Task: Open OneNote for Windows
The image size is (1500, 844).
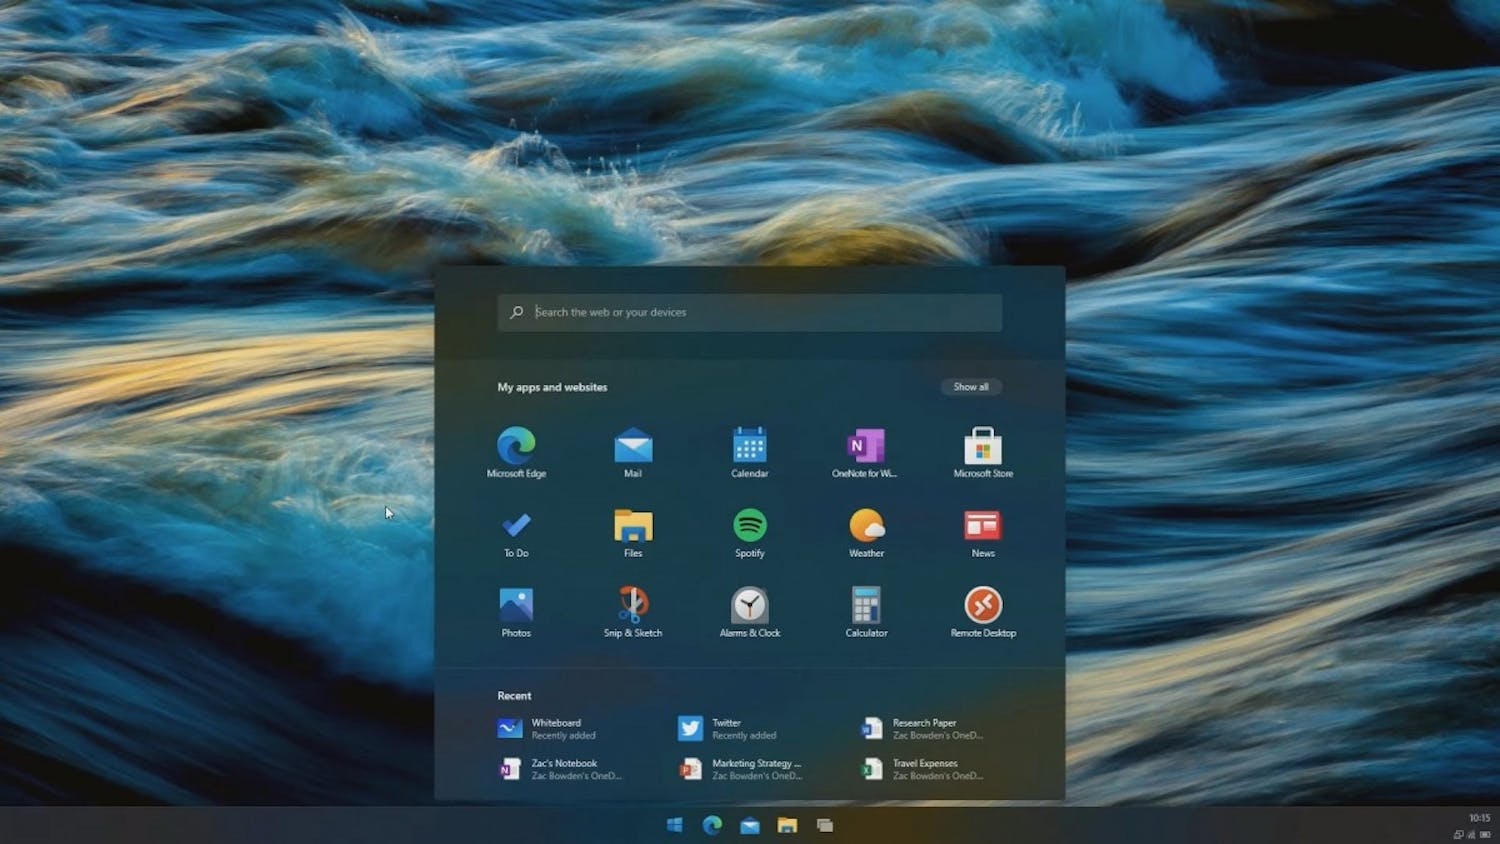Action: tap(865, 445)
